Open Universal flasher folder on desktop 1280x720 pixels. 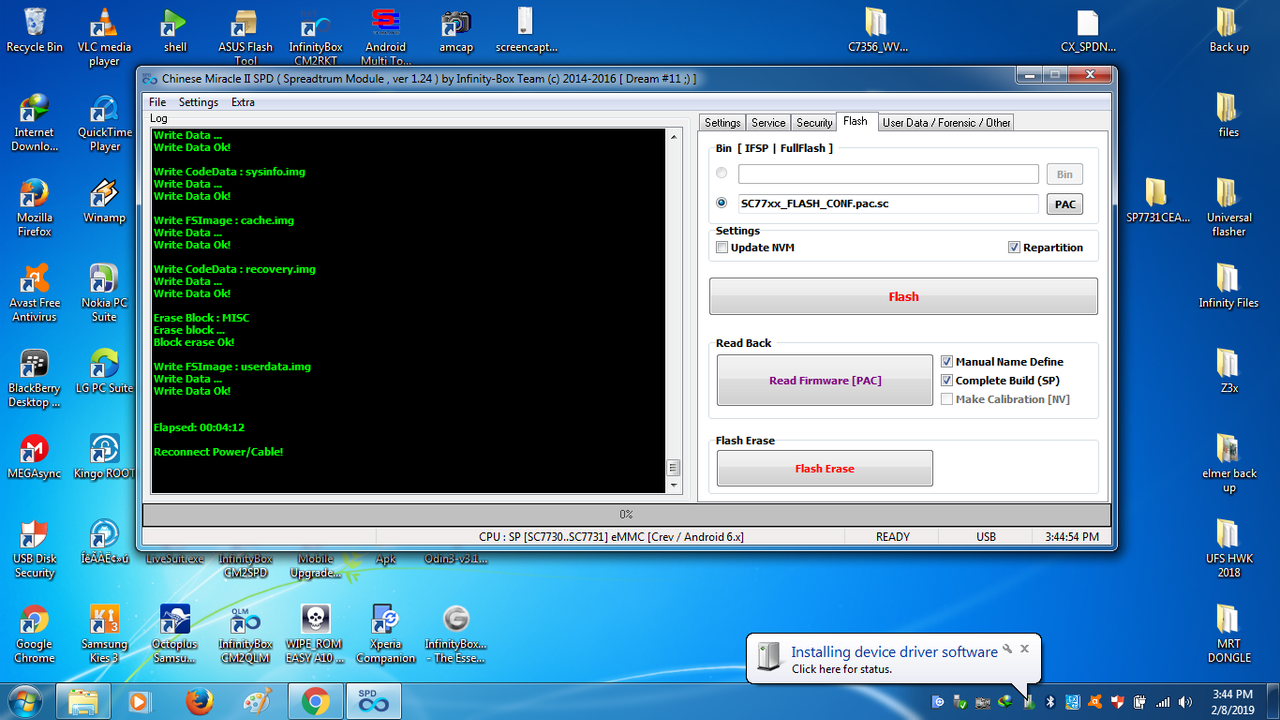1228,207
